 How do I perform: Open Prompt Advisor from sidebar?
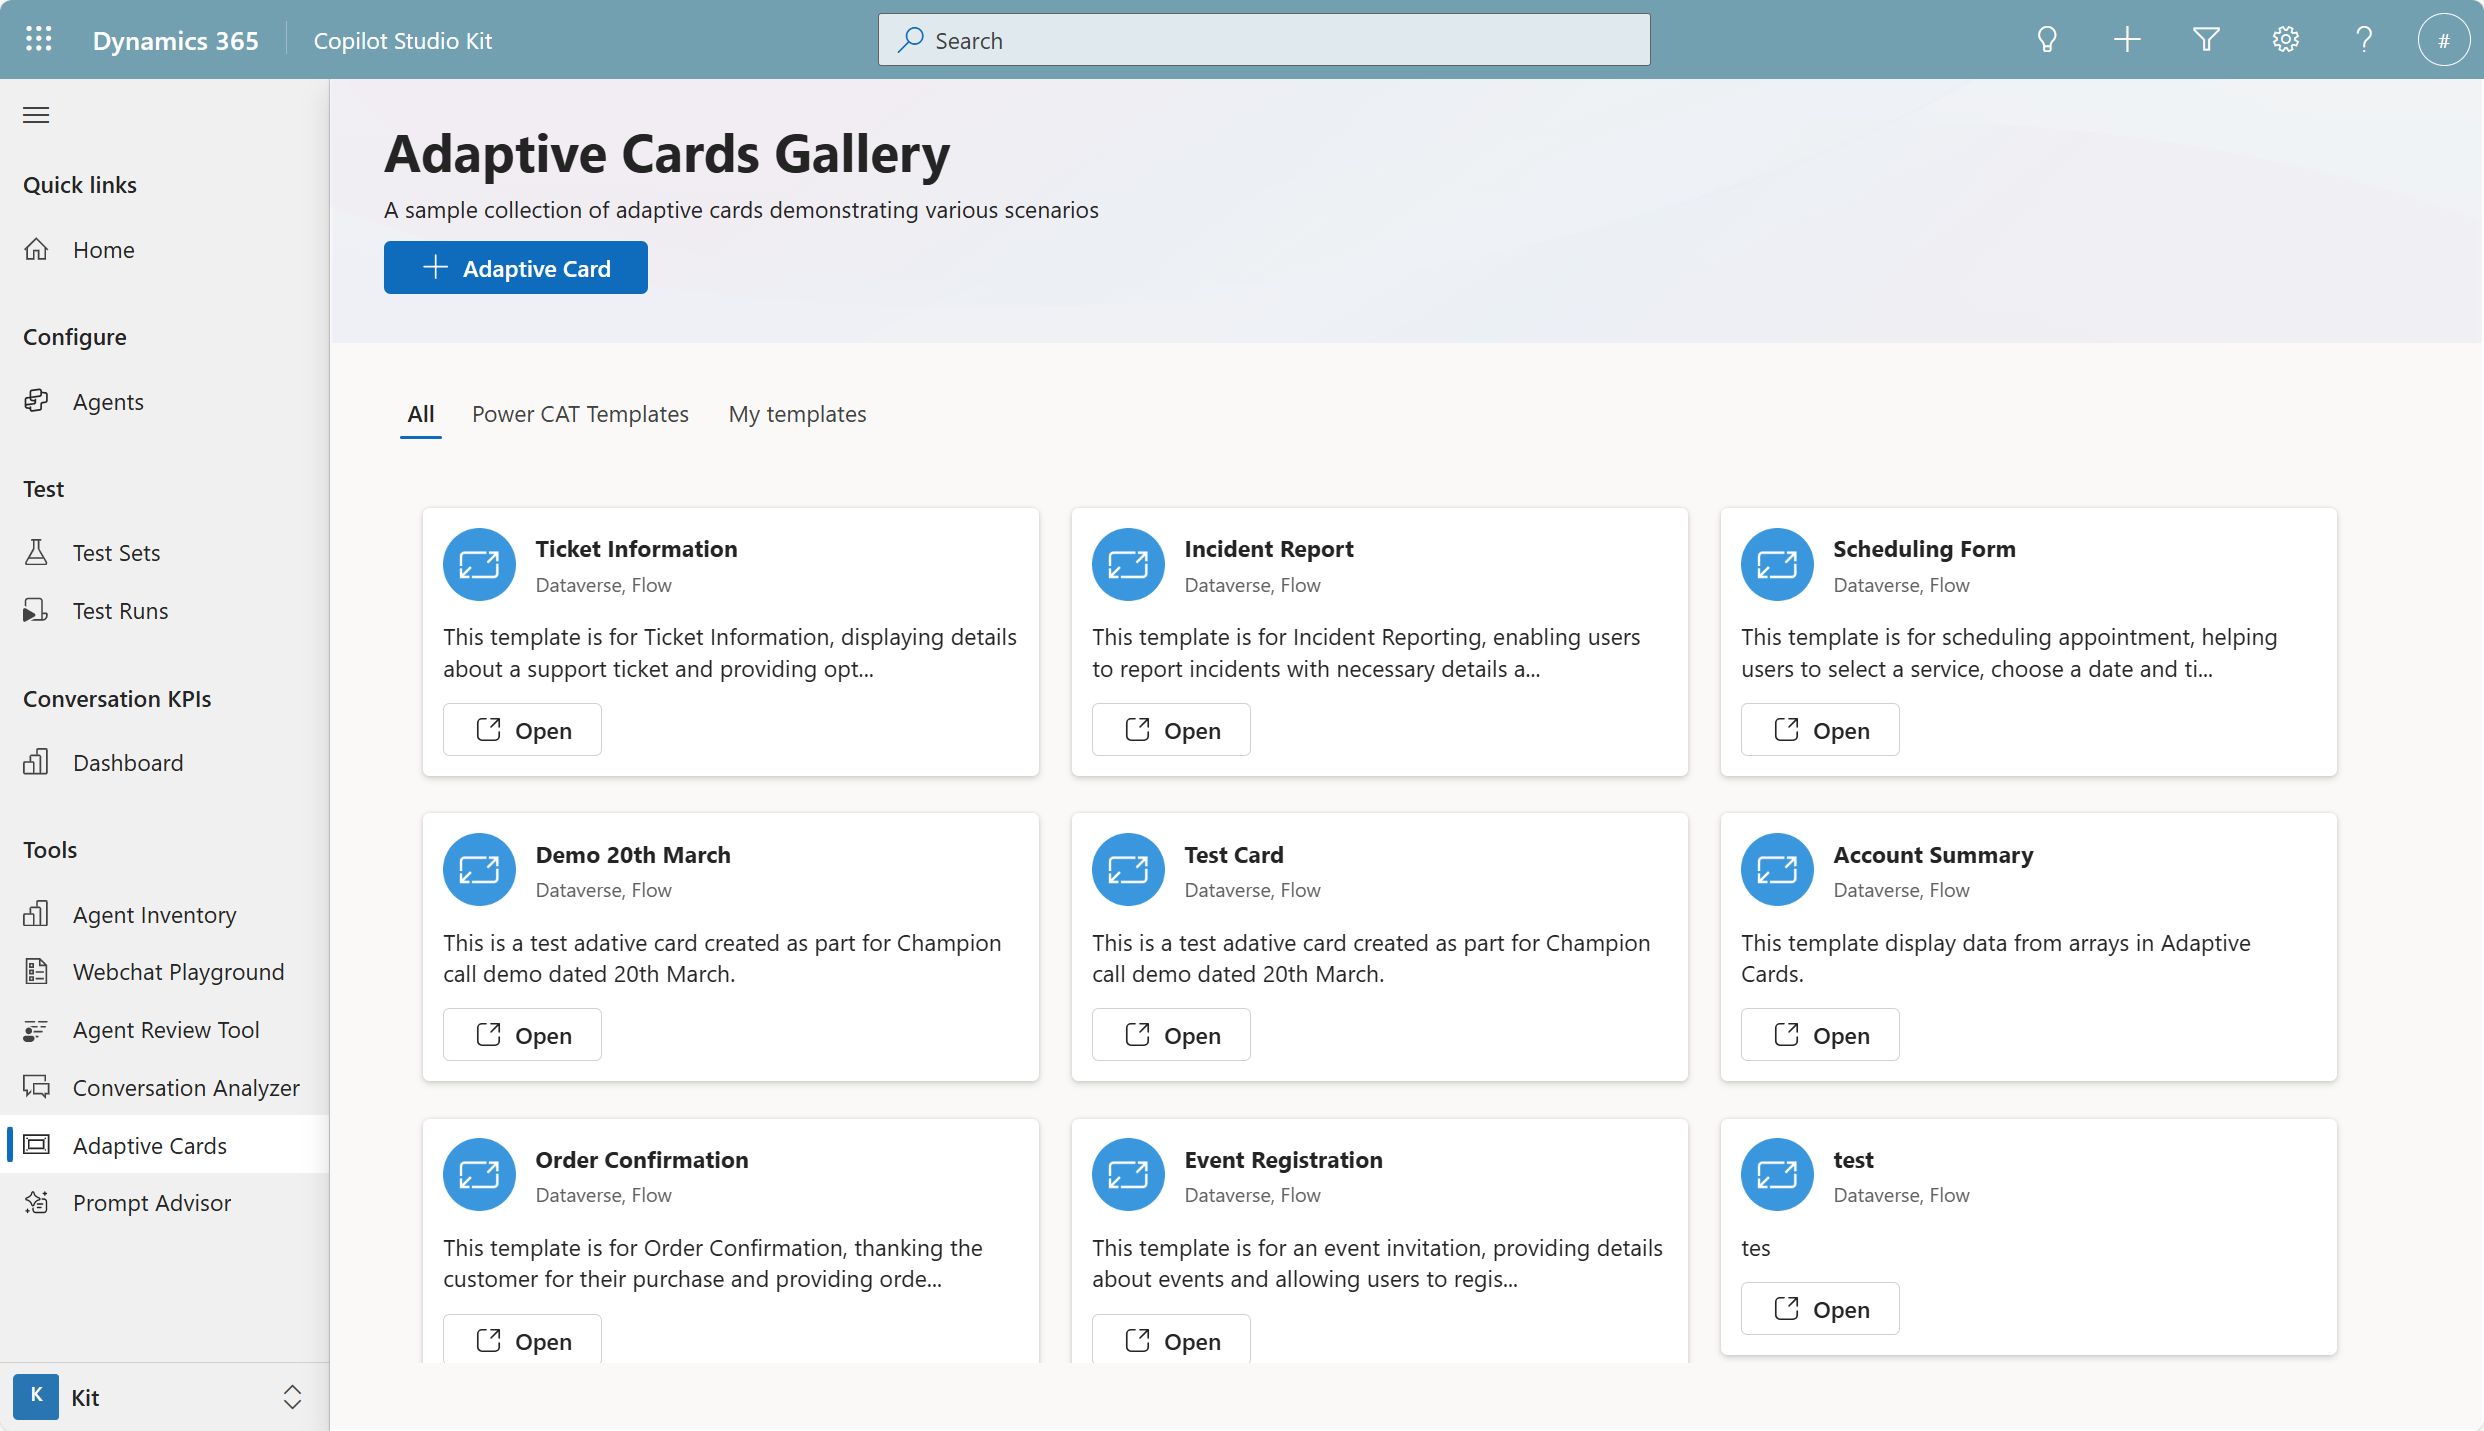151,1203
